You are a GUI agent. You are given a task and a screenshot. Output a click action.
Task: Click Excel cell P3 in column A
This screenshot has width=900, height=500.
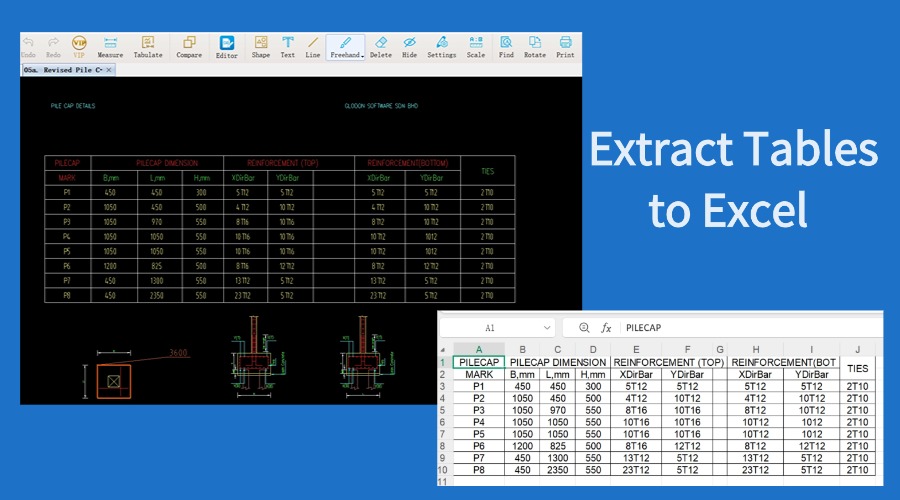[x=479, y=410]
